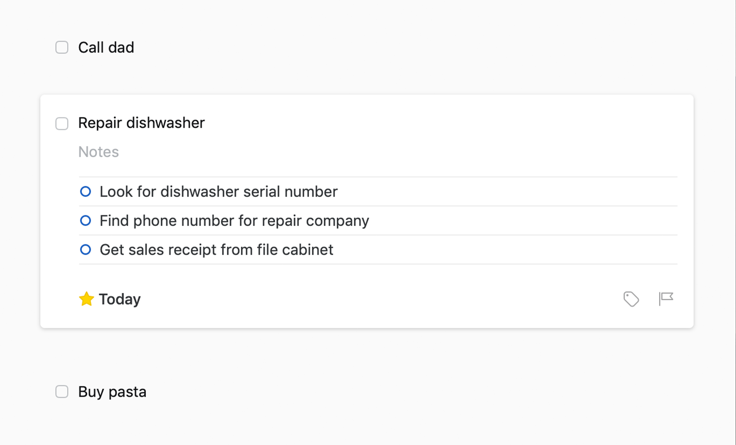The height and width of the screenshot is (445, 736).
Task: Edit the Repair dishwasher title
Action: (x=141, y=123)
